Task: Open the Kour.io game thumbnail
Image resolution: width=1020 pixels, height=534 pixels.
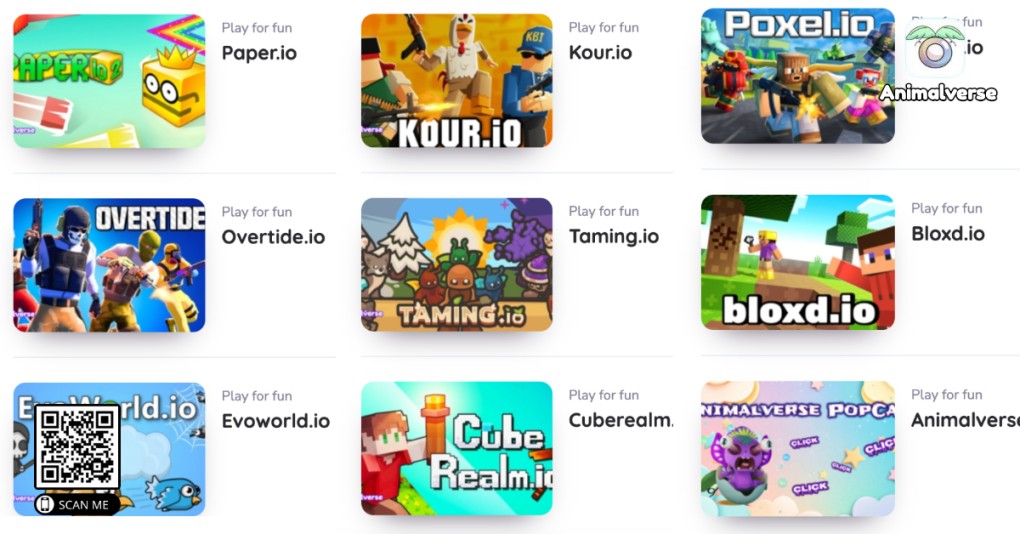Action: point(457,81)
